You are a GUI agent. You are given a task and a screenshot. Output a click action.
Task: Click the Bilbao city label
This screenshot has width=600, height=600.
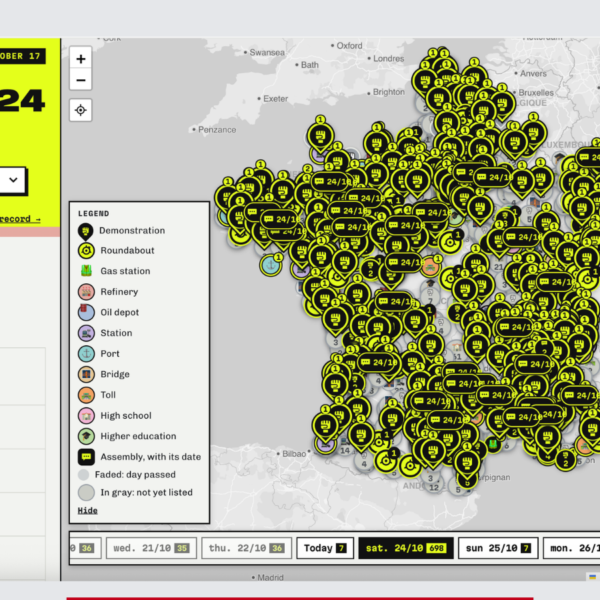(294, 454)
